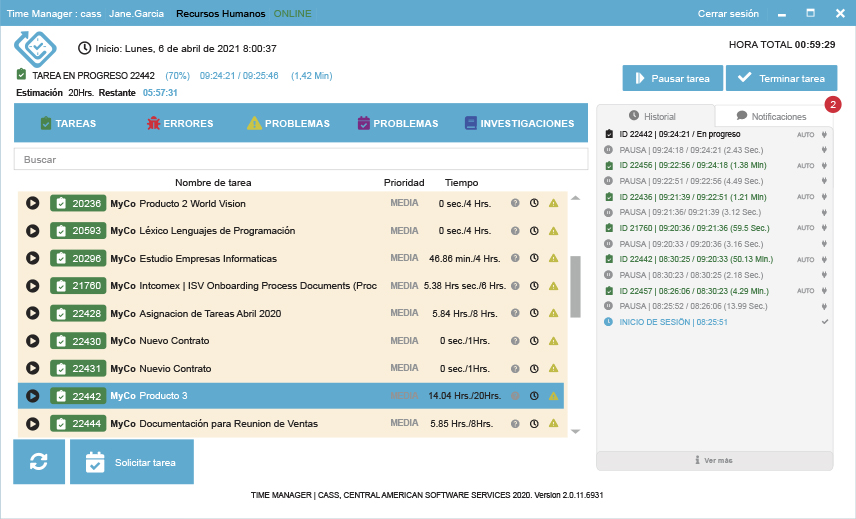The height and width of the screenshot is (519, 856).
Task: Start task 20236 with its play icon
Action: tap(32, 203)
